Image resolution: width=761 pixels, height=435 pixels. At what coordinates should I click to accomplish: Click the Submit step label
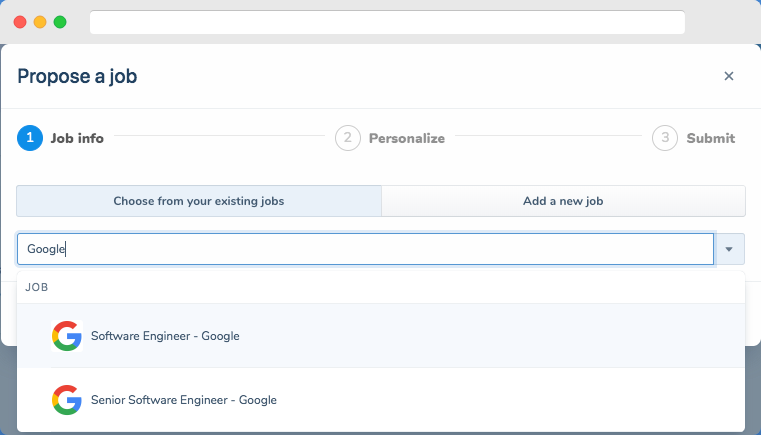(711, 138)
